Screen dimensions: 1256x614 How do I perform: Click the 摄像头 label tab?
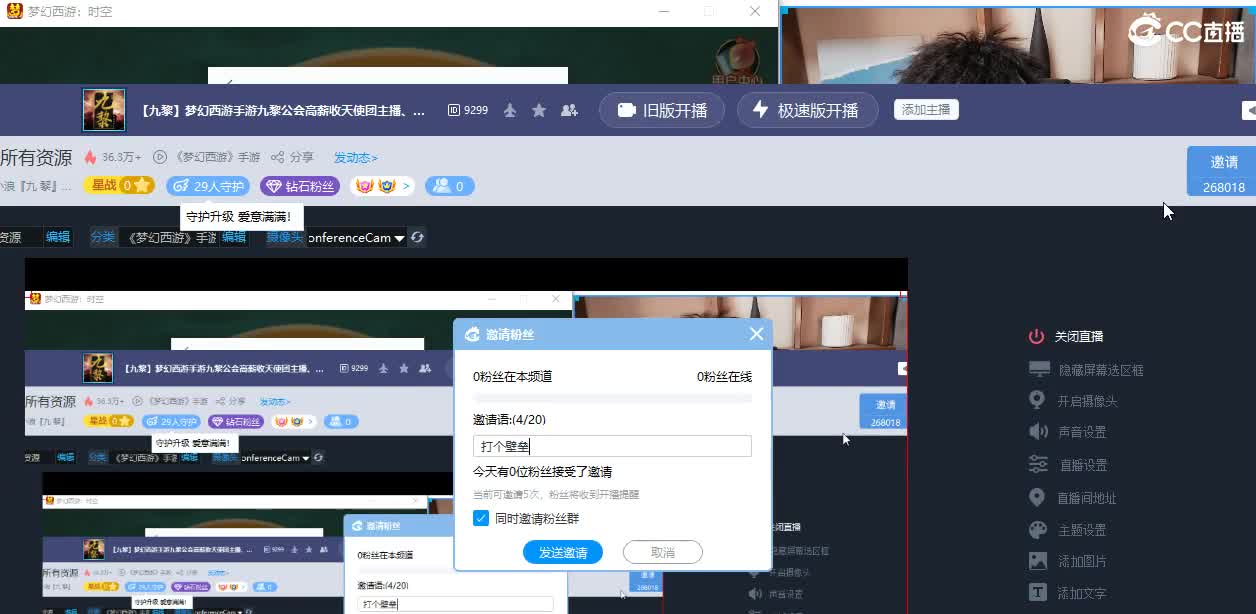(x=284, y=237)
